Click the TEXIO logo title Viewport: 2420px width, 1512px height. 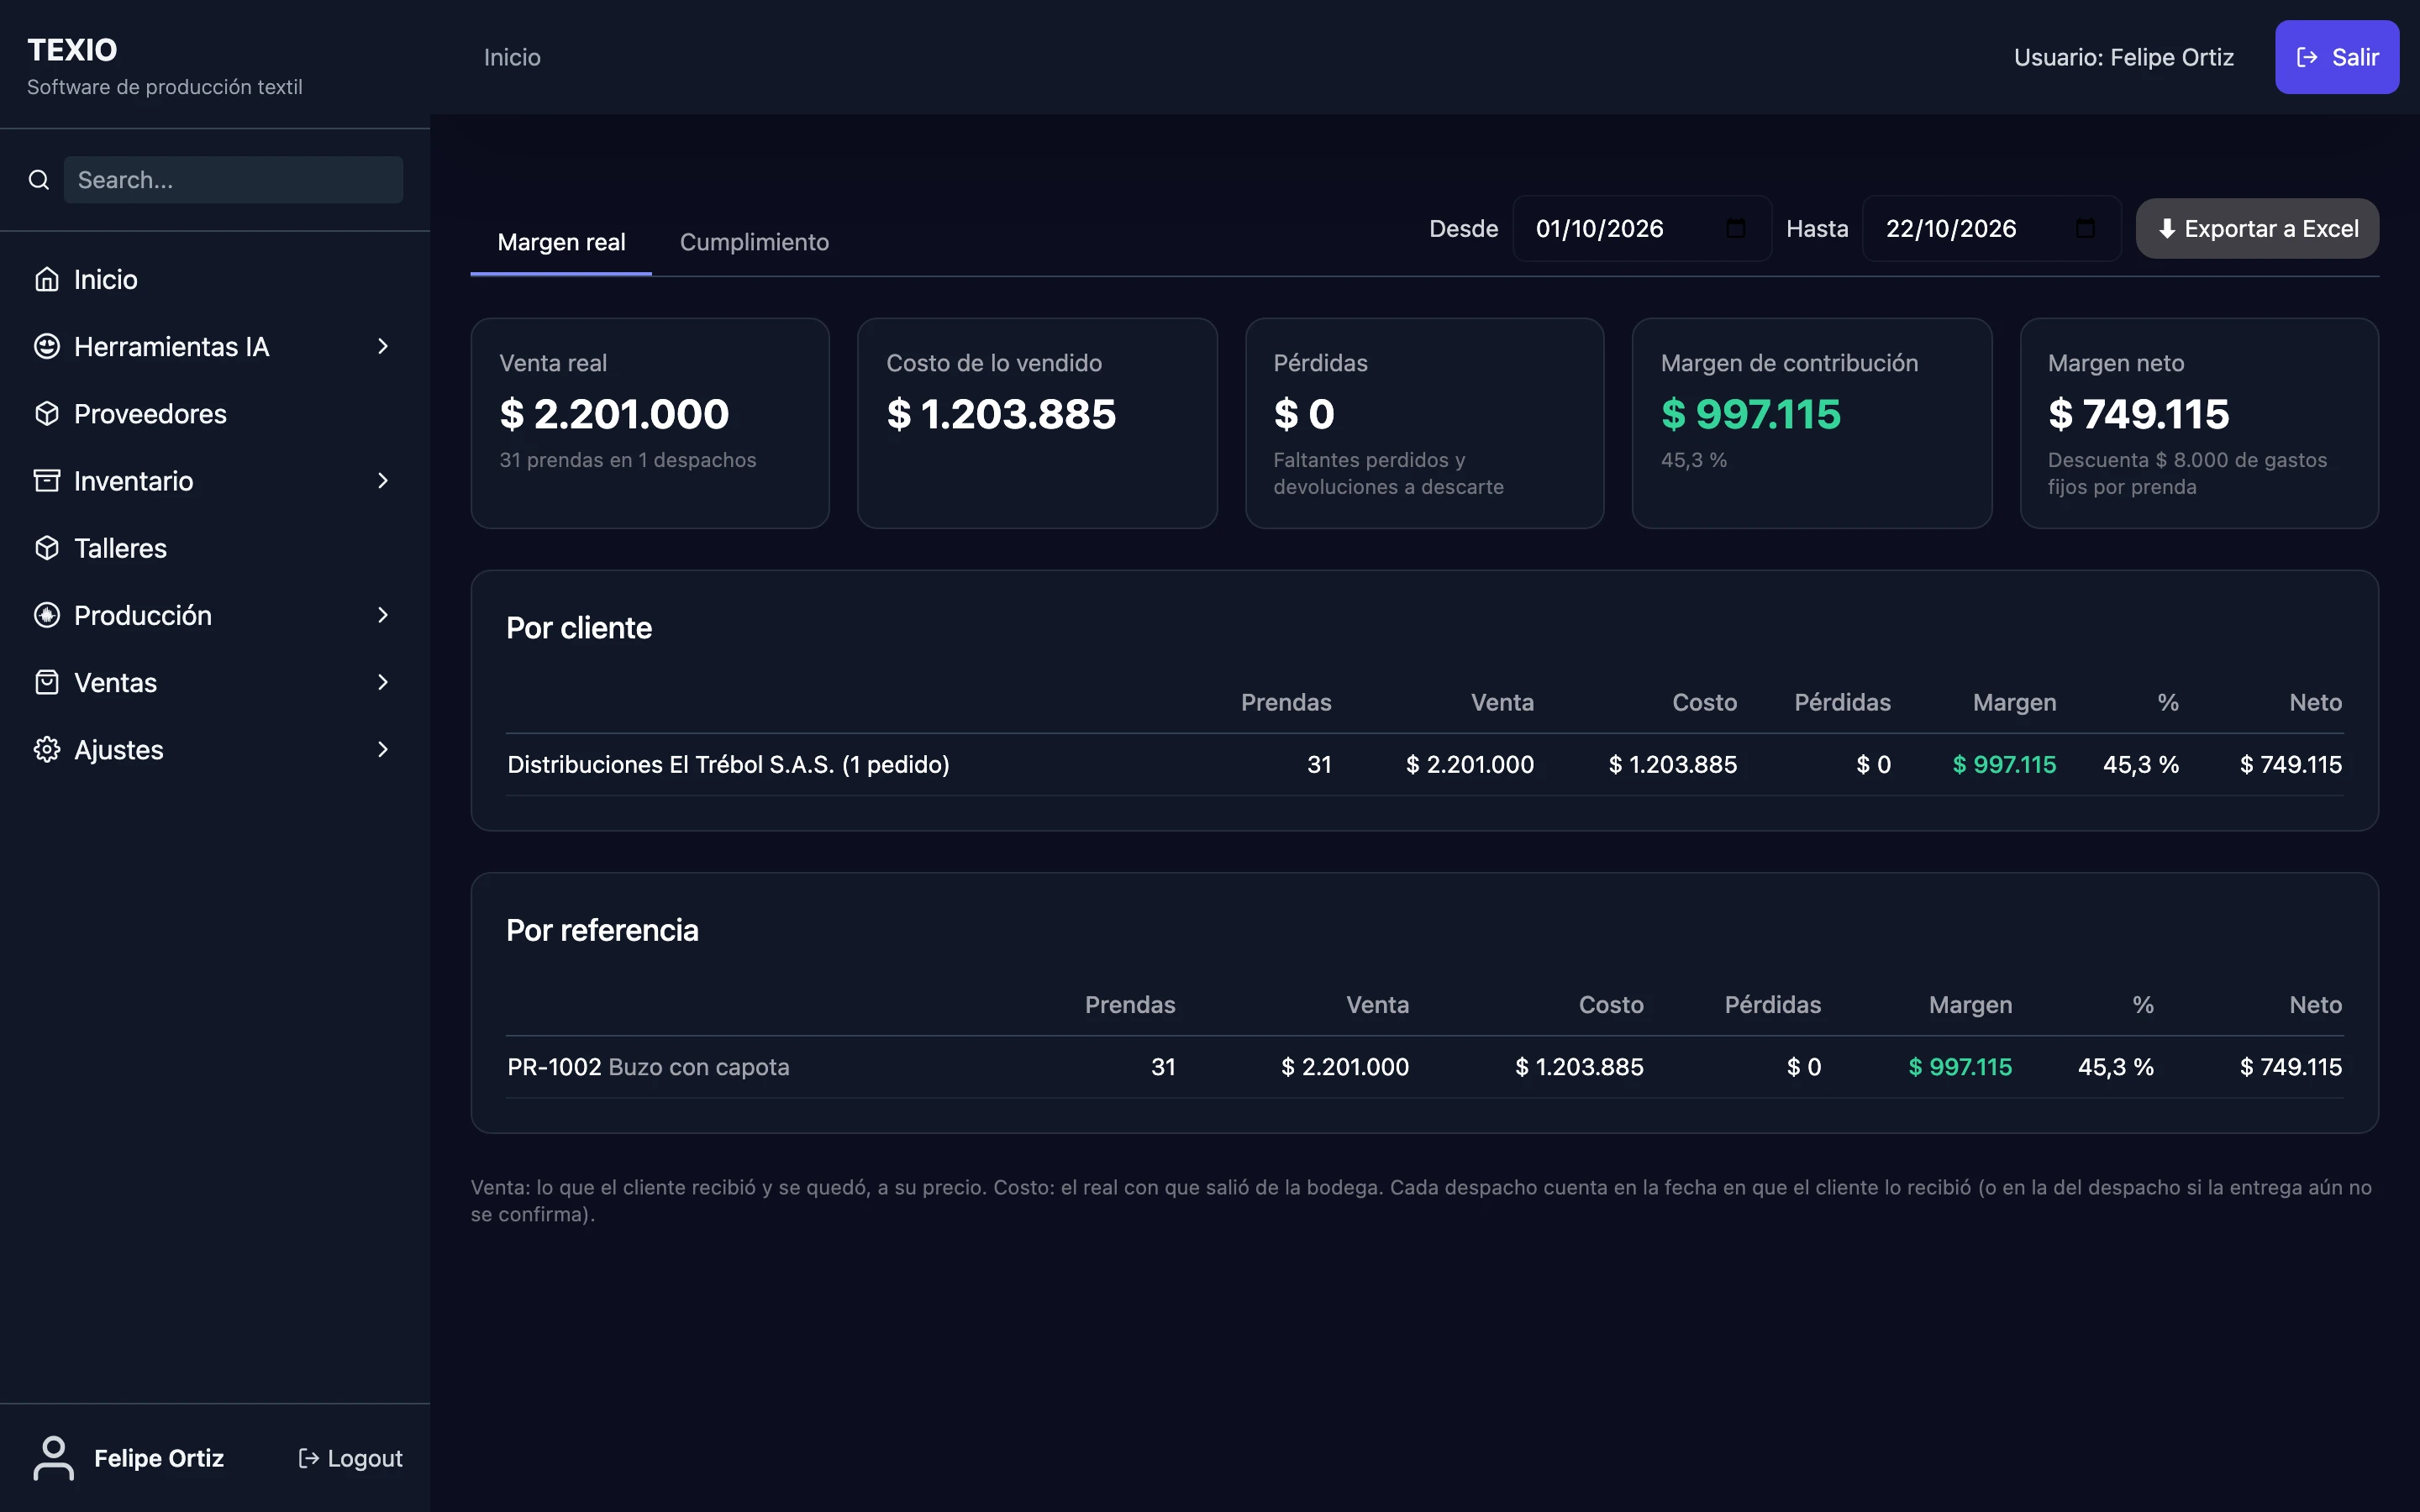(72, 50)
